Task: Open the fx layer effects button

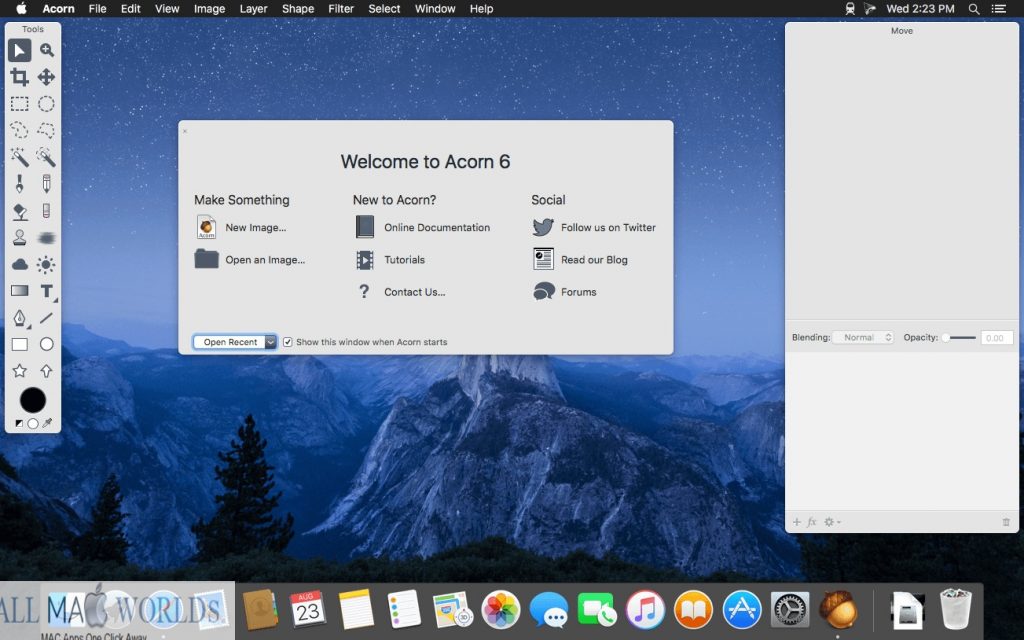Action: (x=812, y=522)
